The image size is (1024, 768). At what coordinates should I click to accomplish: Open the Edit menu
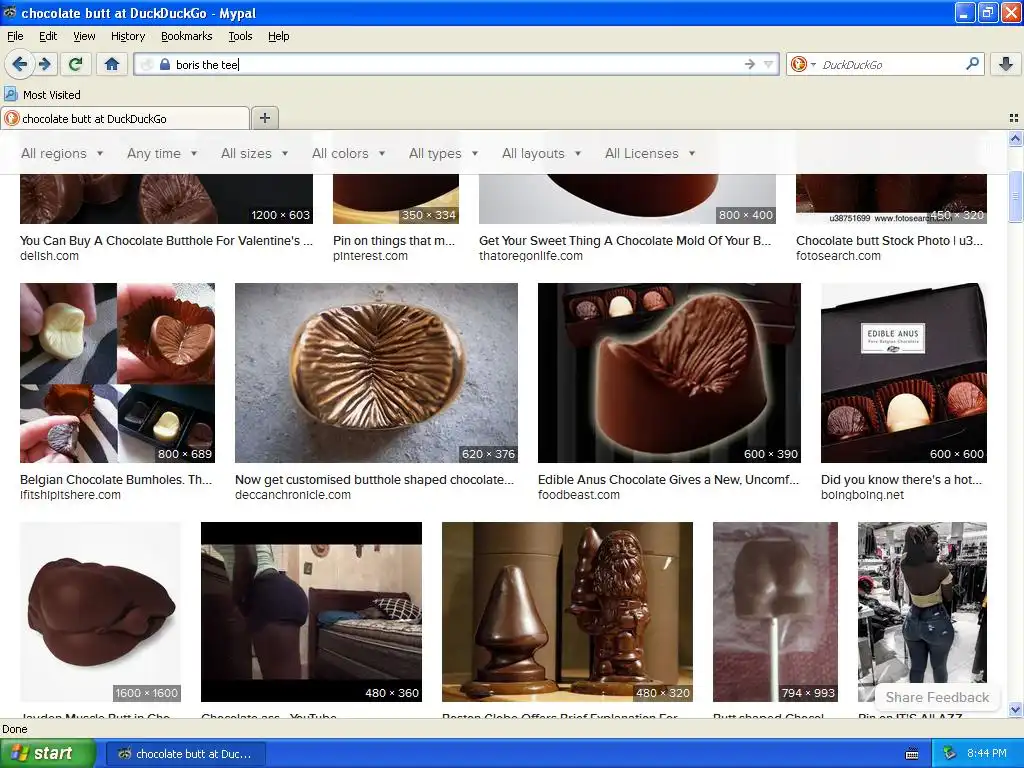pos(48,36)
